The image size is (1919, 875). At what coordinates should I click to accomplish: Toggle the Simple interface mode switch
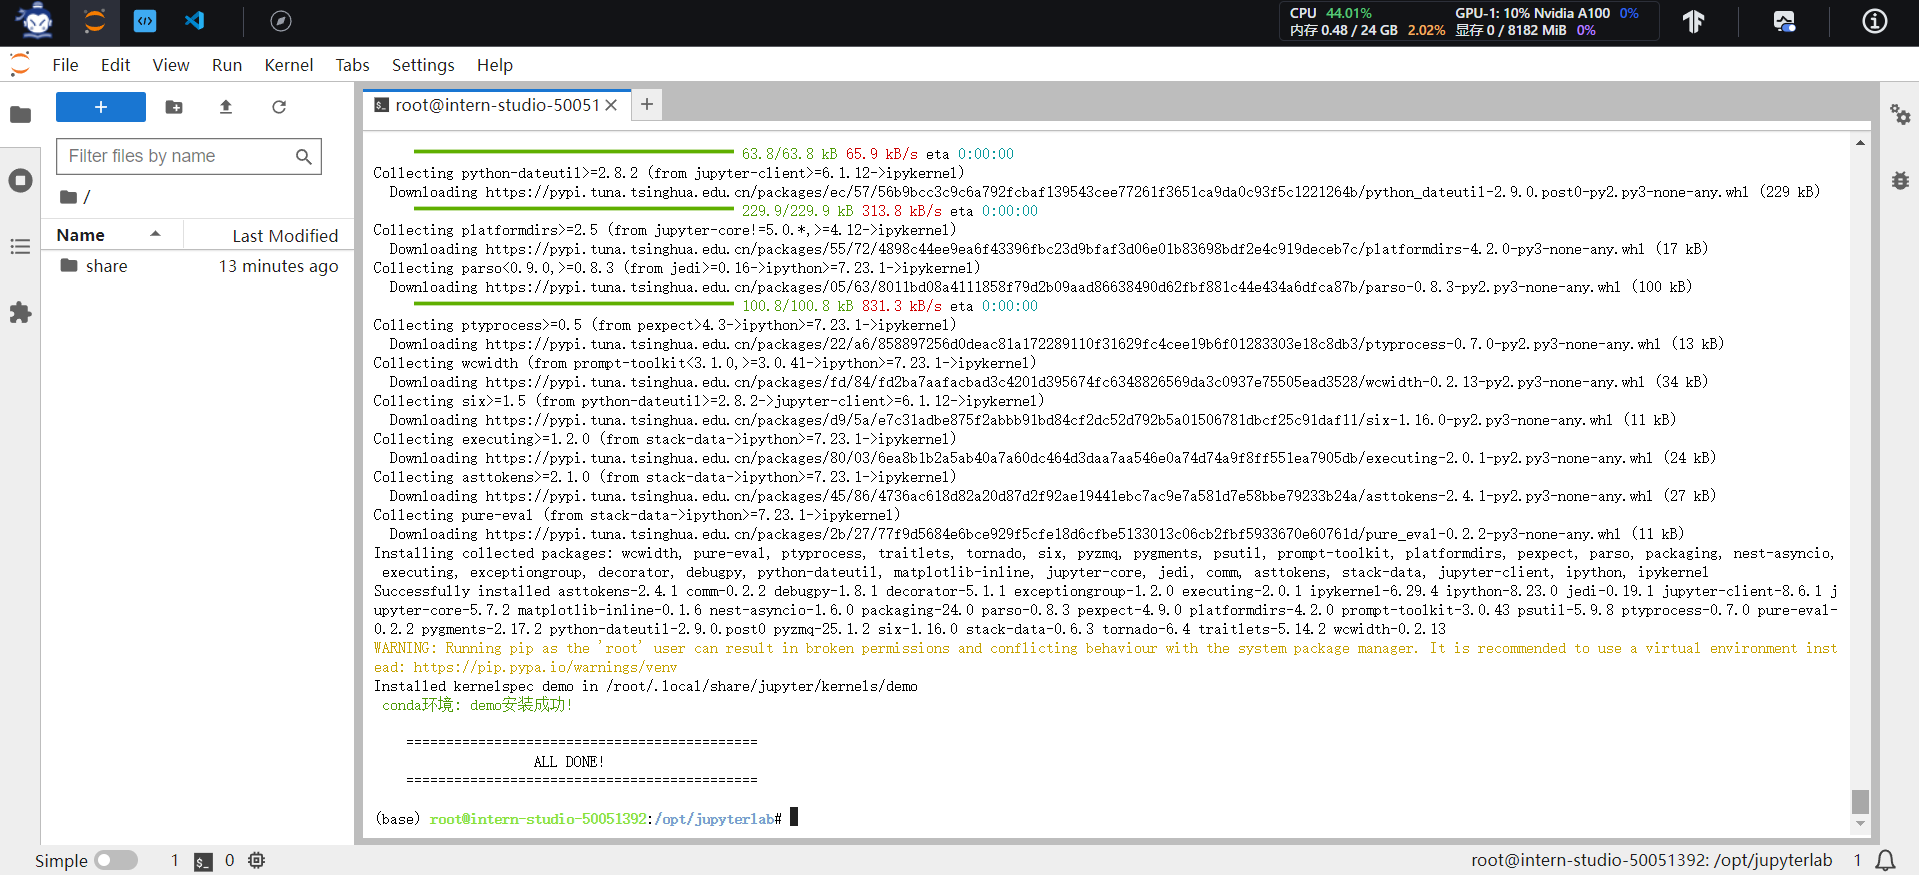116,860
